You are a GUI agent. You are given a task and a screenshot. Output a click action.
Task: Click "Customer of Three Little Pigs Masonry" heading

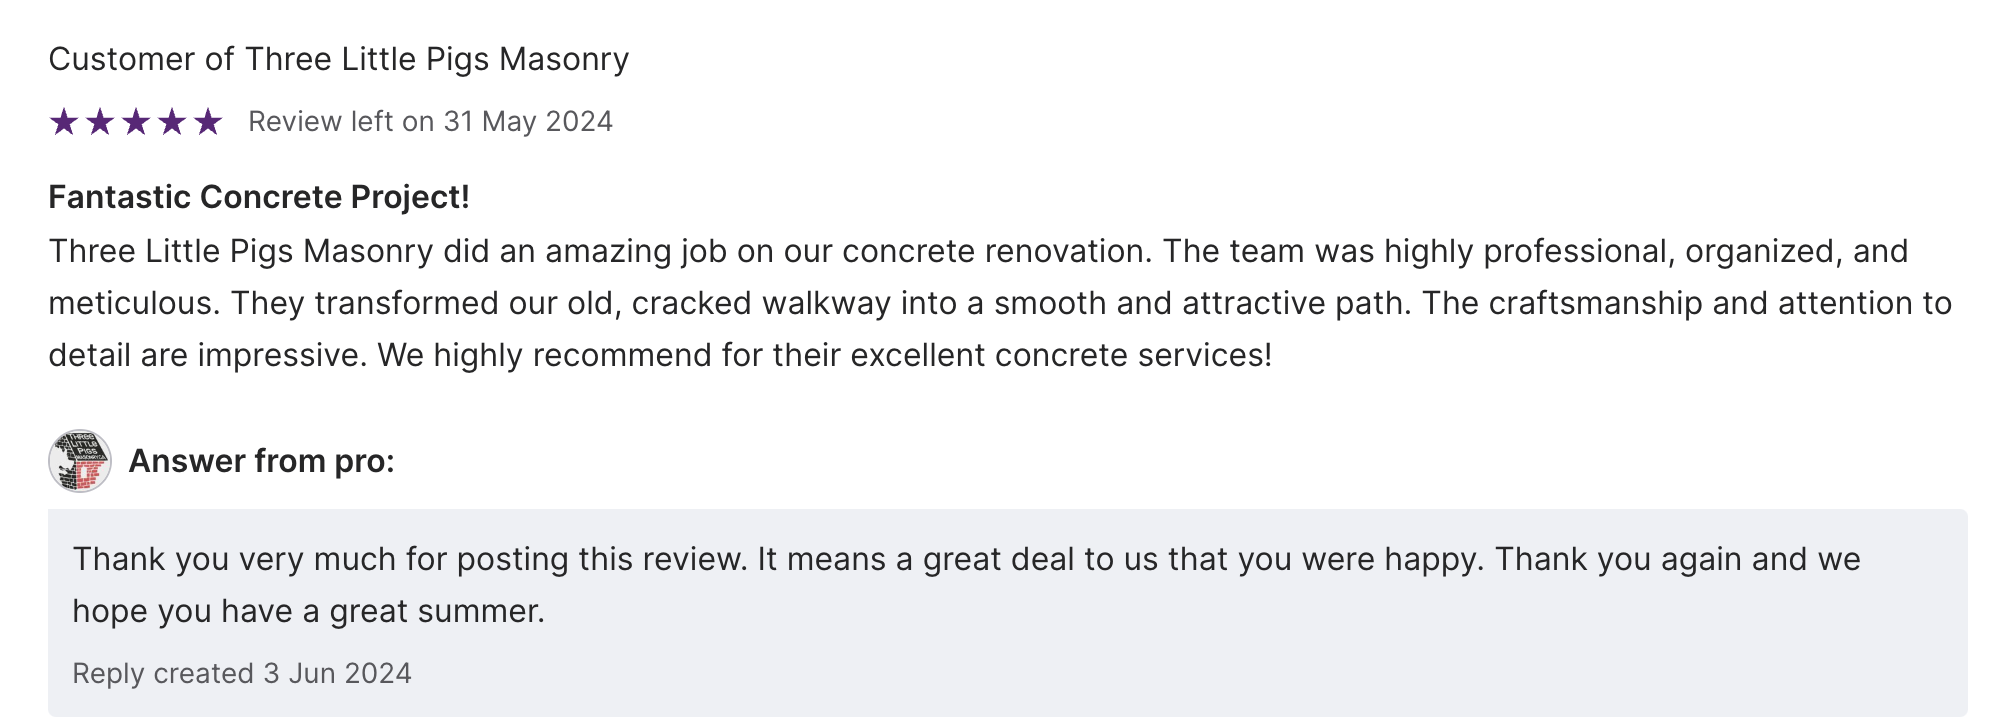click(x=338, y=60)
